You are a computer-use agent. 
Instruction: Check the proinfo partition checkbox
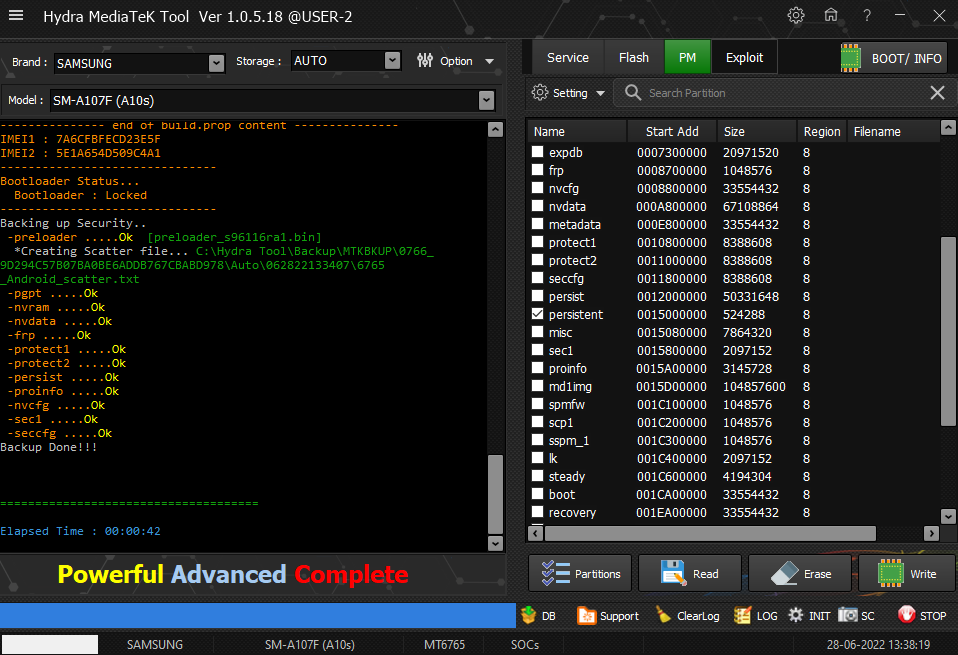click(x=537, y=368)
